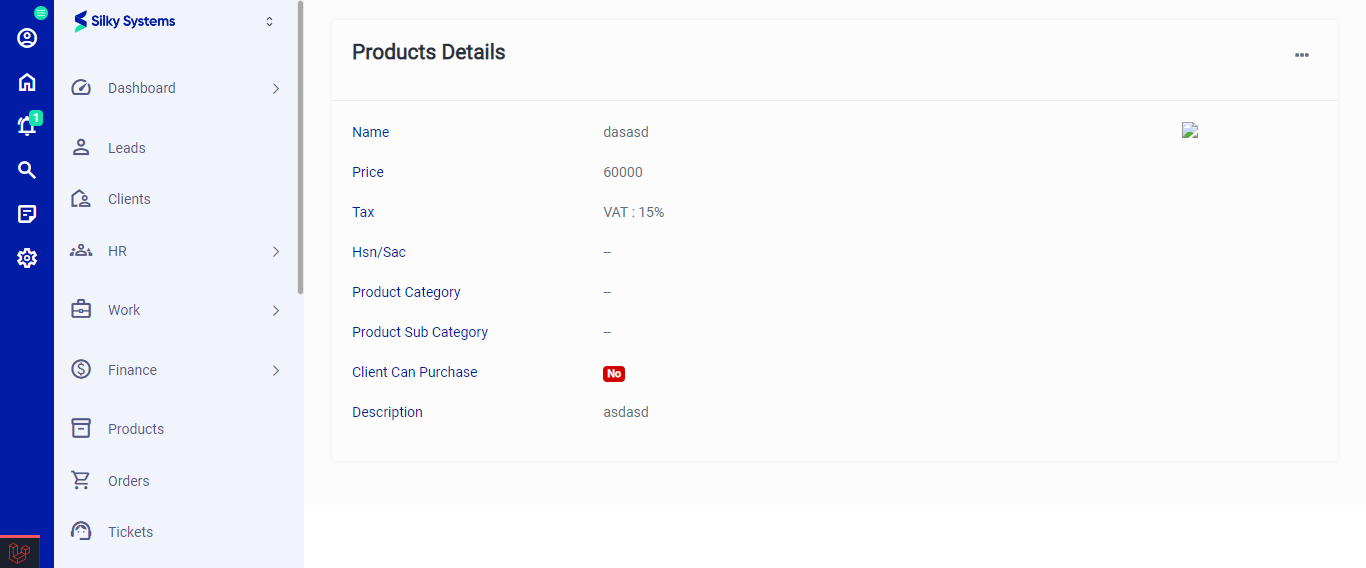Screen dimensions: 1366x568
Task: Go to the Clients page
Action: pyautogui.click(x=129, y=199)
